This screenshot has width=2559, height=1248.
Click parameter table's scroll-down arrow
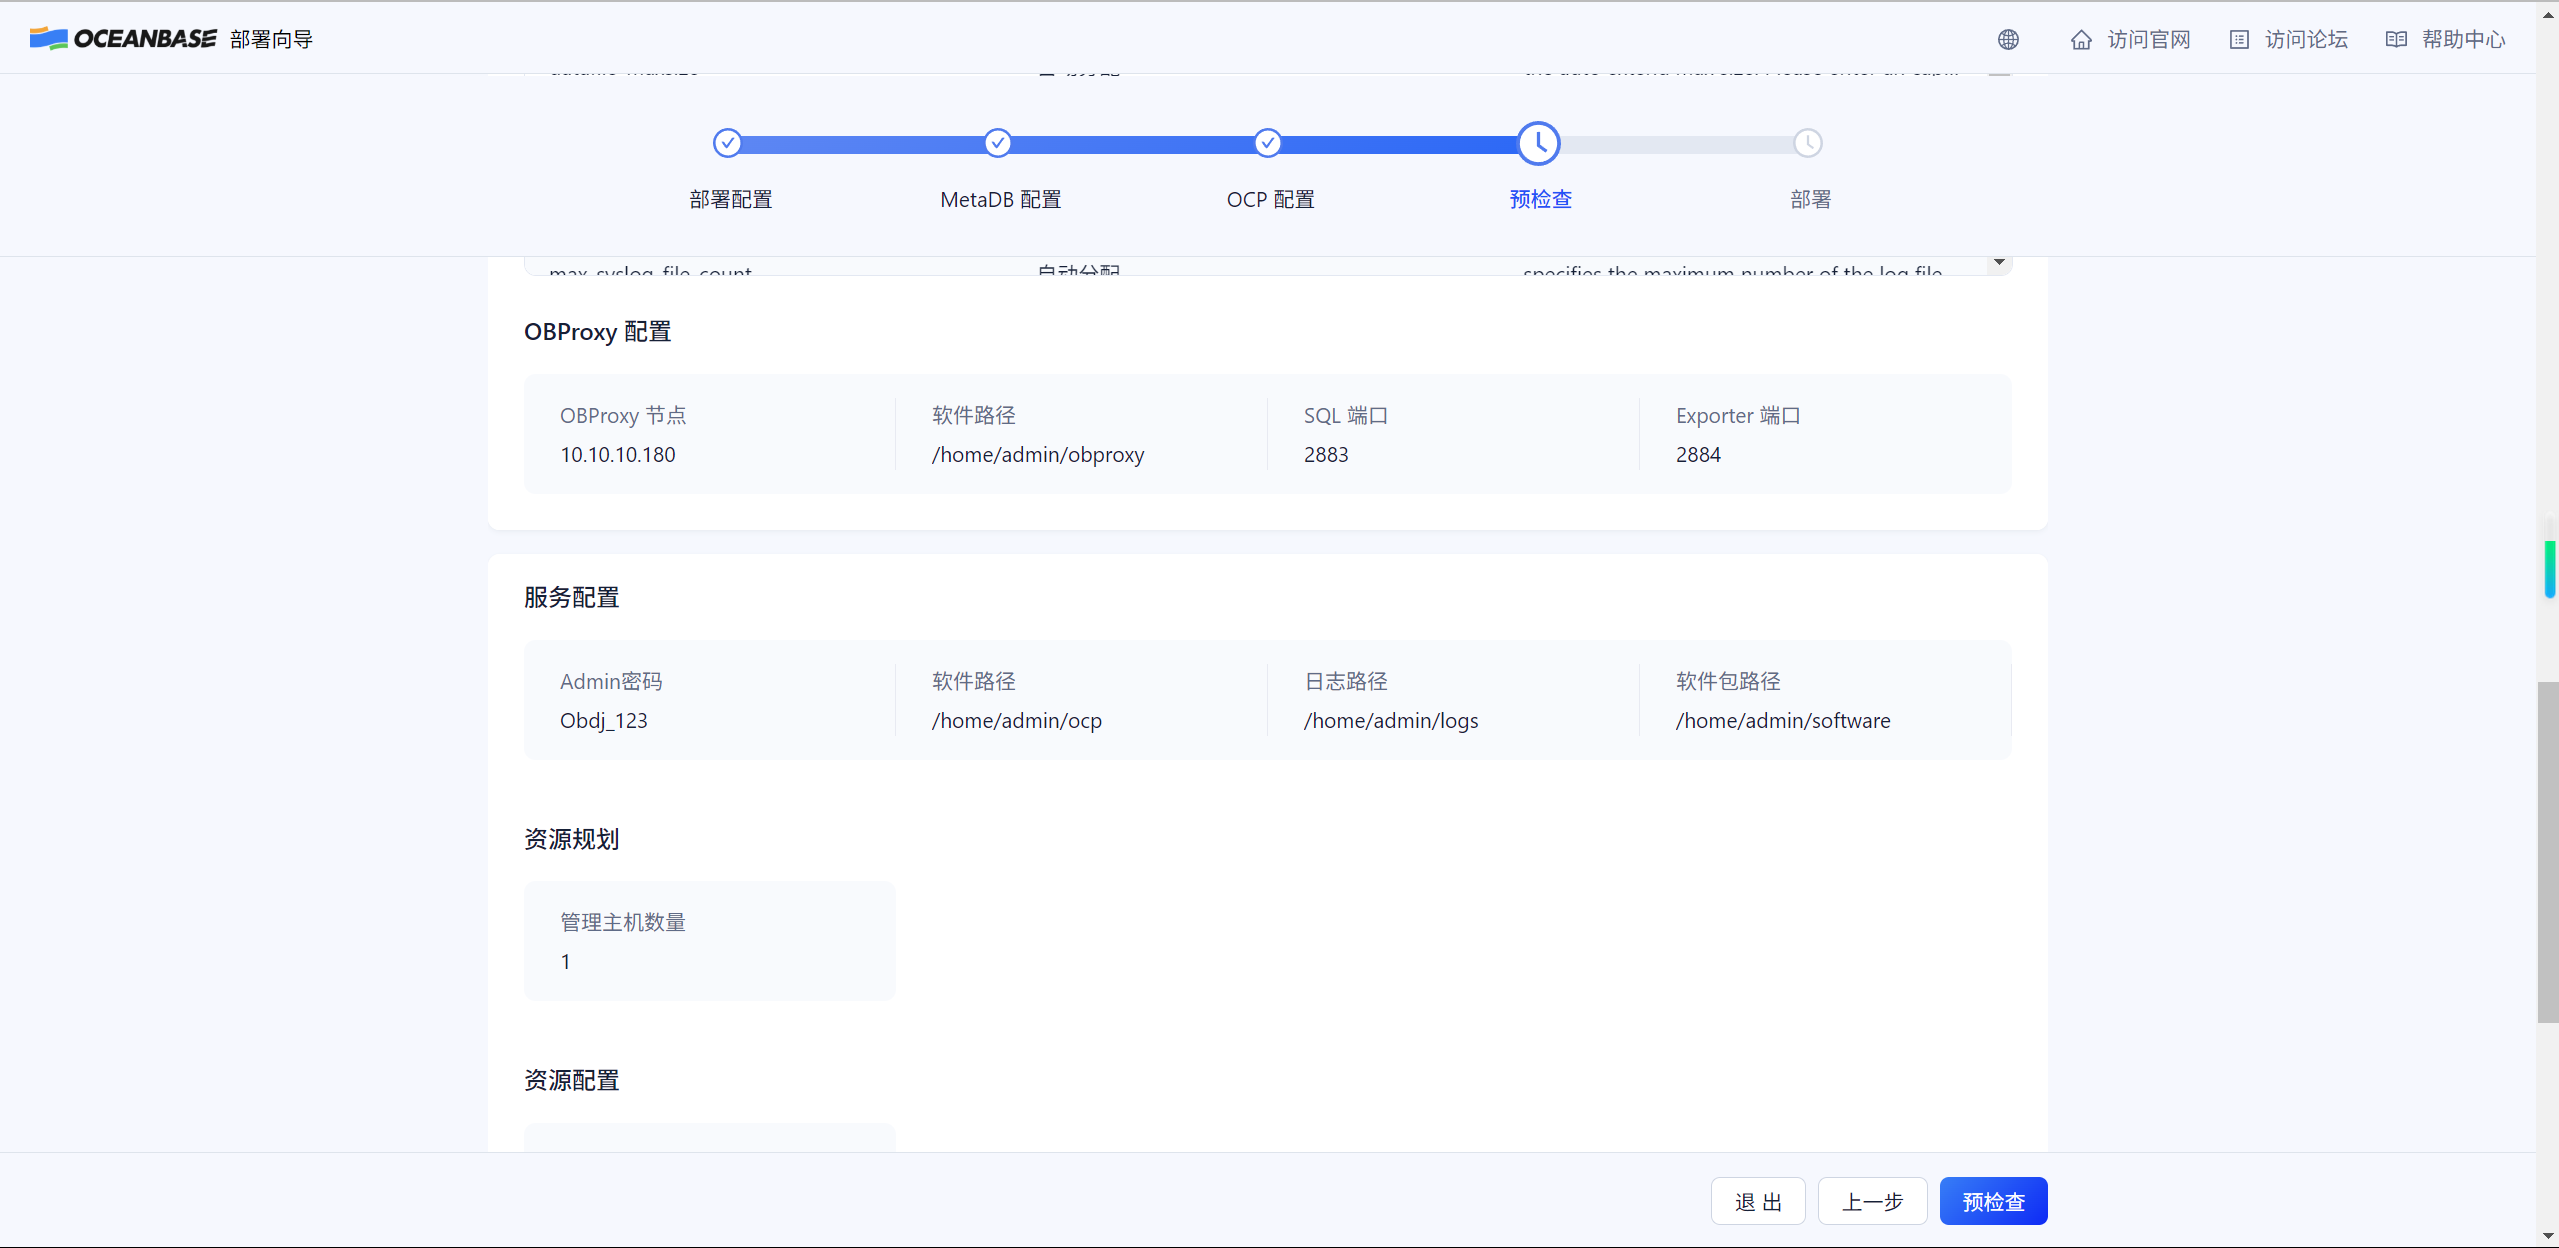pyautogui.click(x=1999, y=262)
